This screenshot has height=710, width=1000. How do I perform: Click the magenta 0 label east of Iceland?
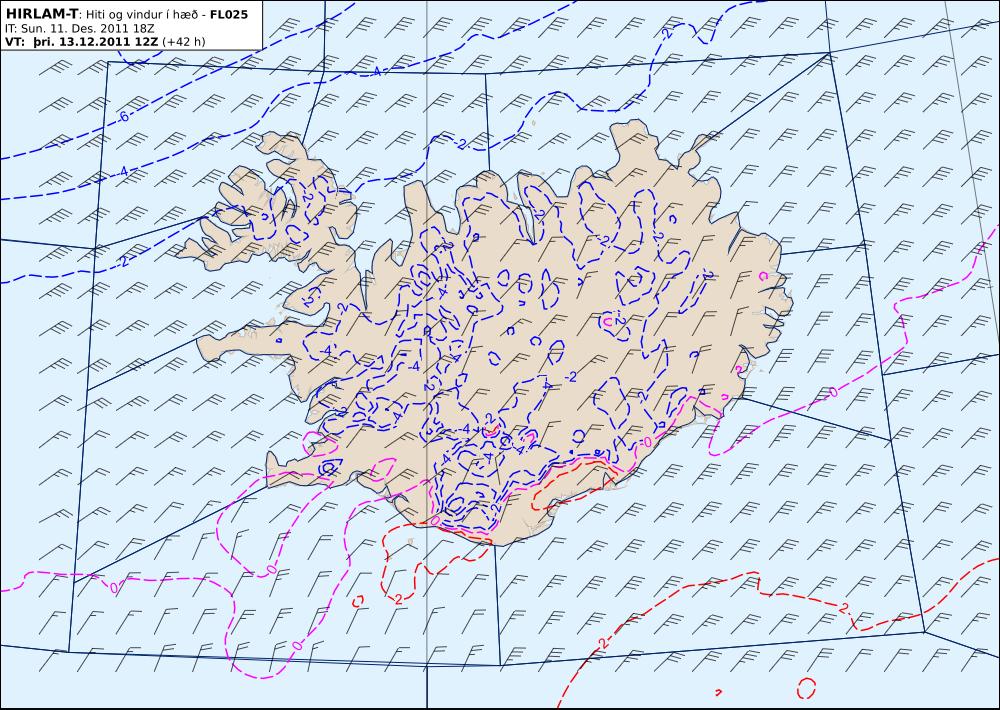(x=833, y=392)
